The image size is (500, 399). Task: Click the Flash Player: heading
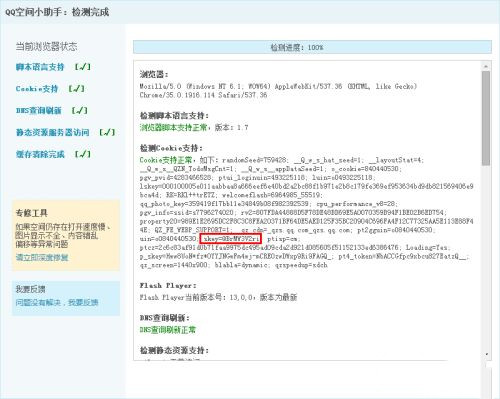[x=168, y=285]
